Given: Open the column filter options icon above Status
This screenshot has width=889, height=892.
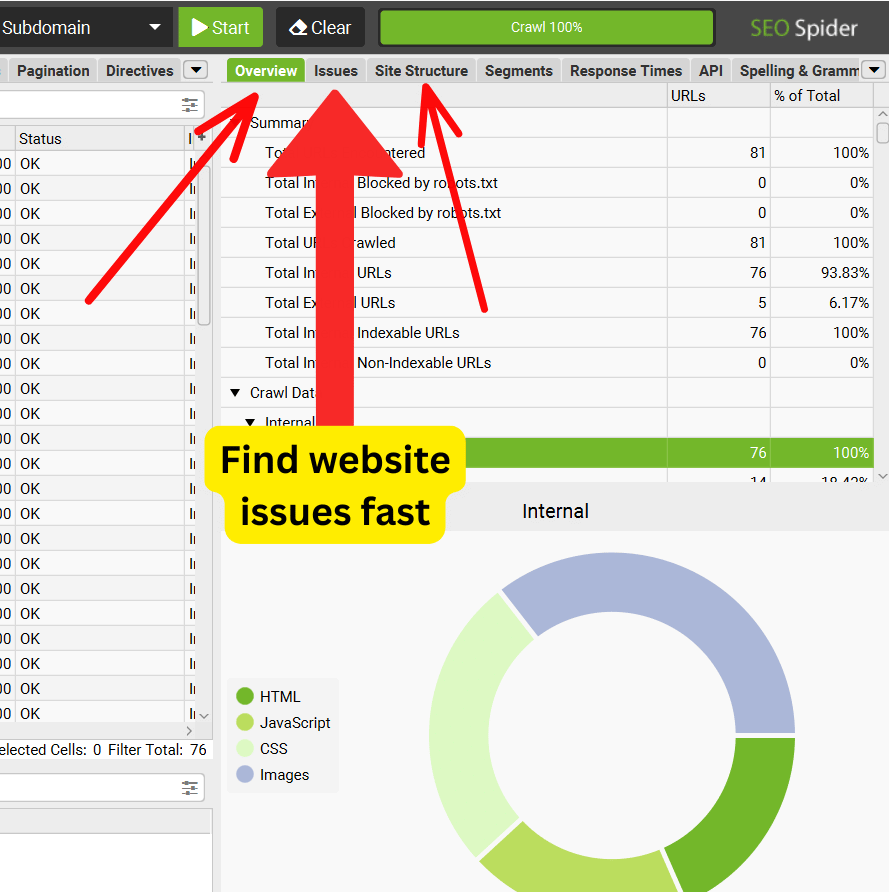Looking at the screenshot, I should click(189, 104).
